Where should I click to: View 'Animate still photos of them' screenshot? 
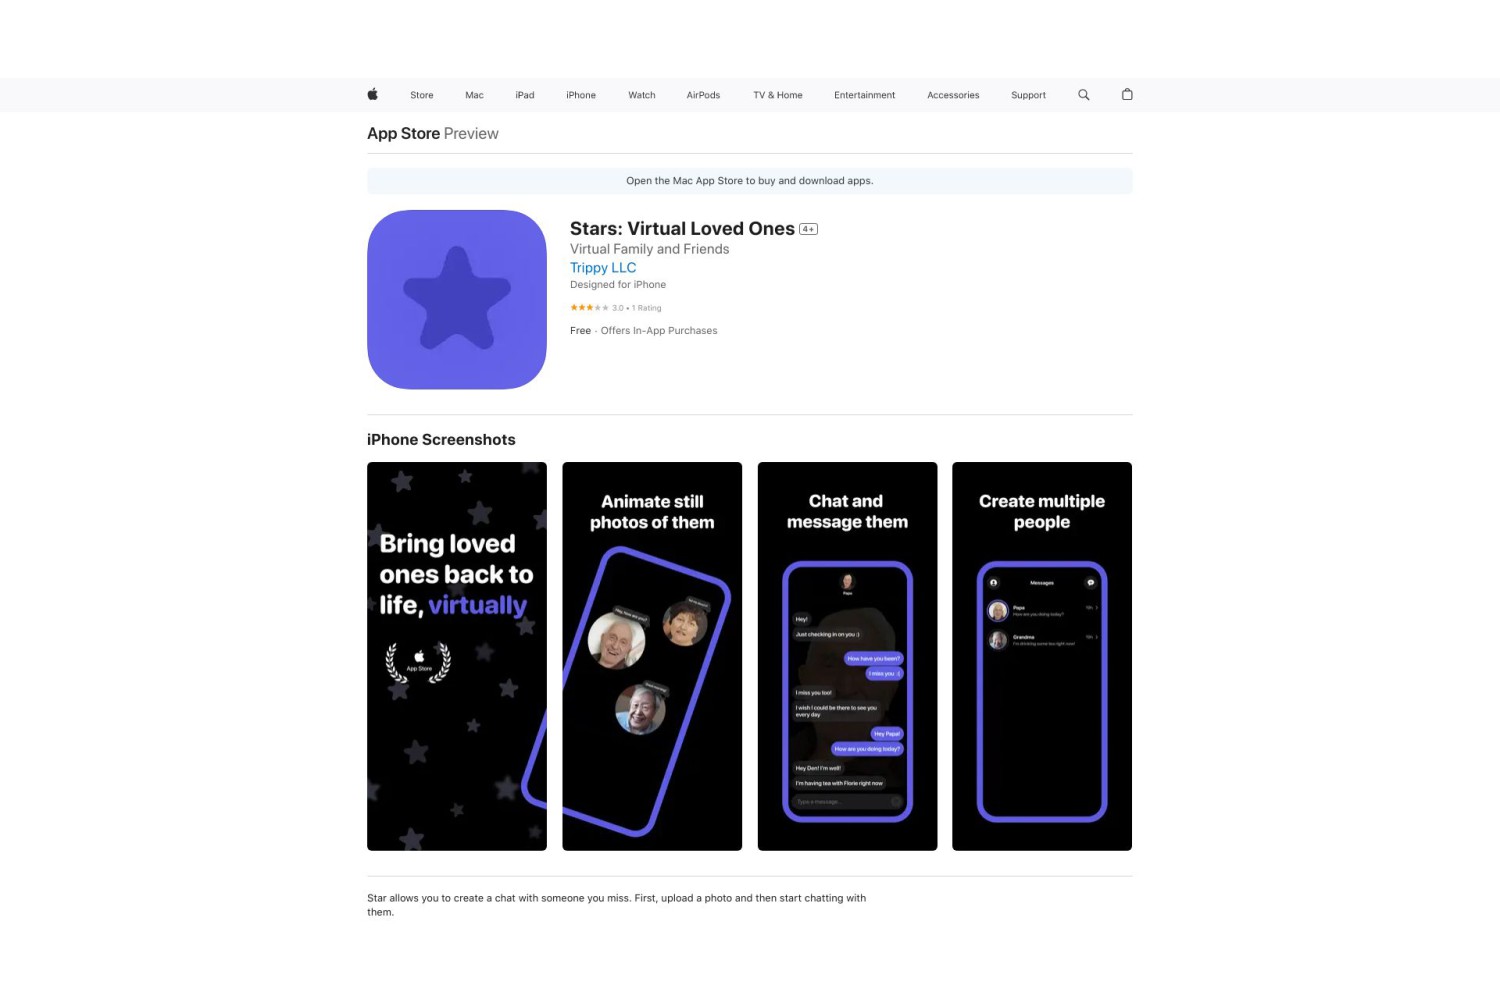[652, 656]
